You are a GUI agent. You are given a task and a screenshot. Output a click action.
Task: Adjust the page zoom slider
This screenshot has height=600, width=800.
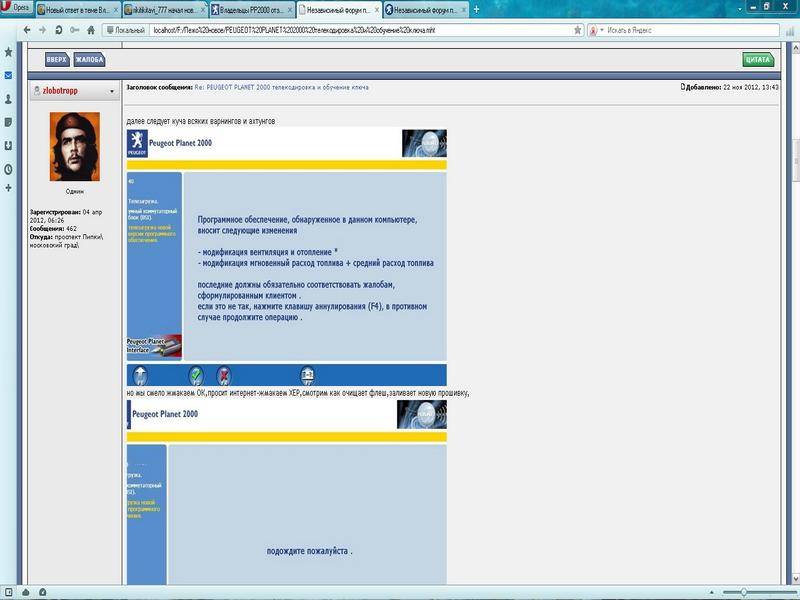742,592
